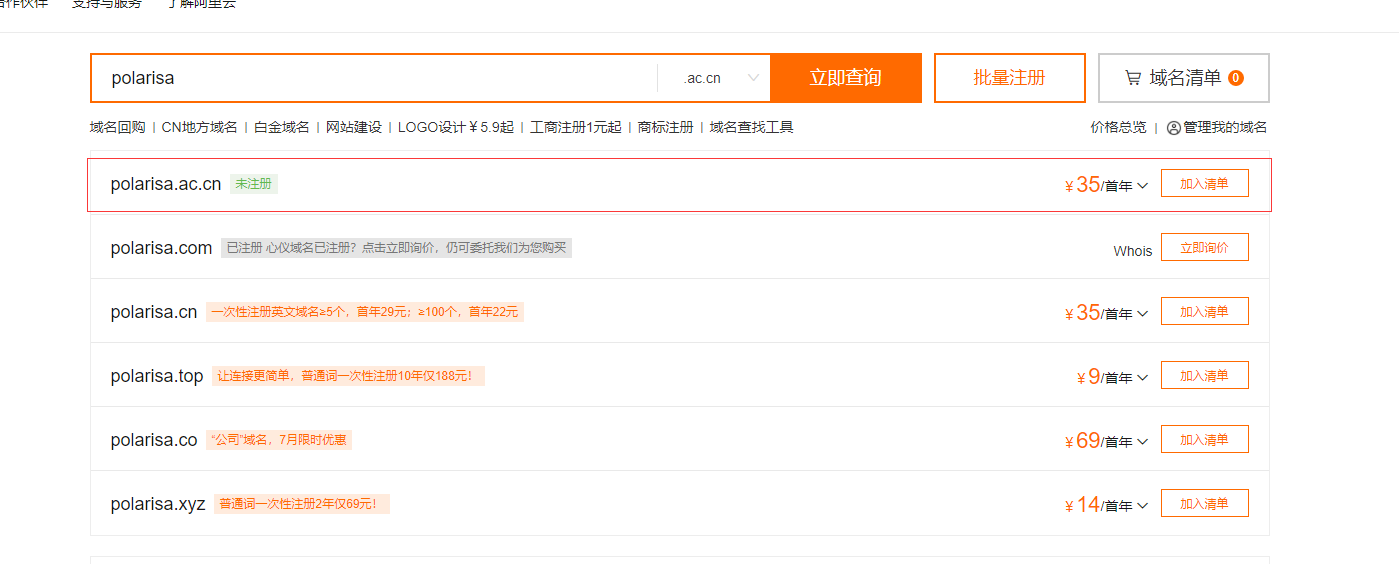Open the 域名清单 cart button
The width and height of the screenshot is (1399, 564).
point(1184,78)
